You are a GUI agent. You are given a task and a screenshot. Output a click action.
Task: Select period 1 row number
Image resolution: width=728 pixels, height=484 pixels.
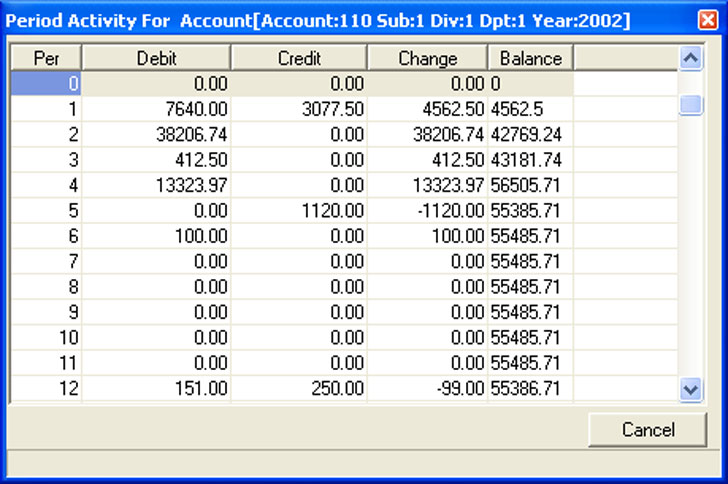pyautogui.click(x=46, y=109)
